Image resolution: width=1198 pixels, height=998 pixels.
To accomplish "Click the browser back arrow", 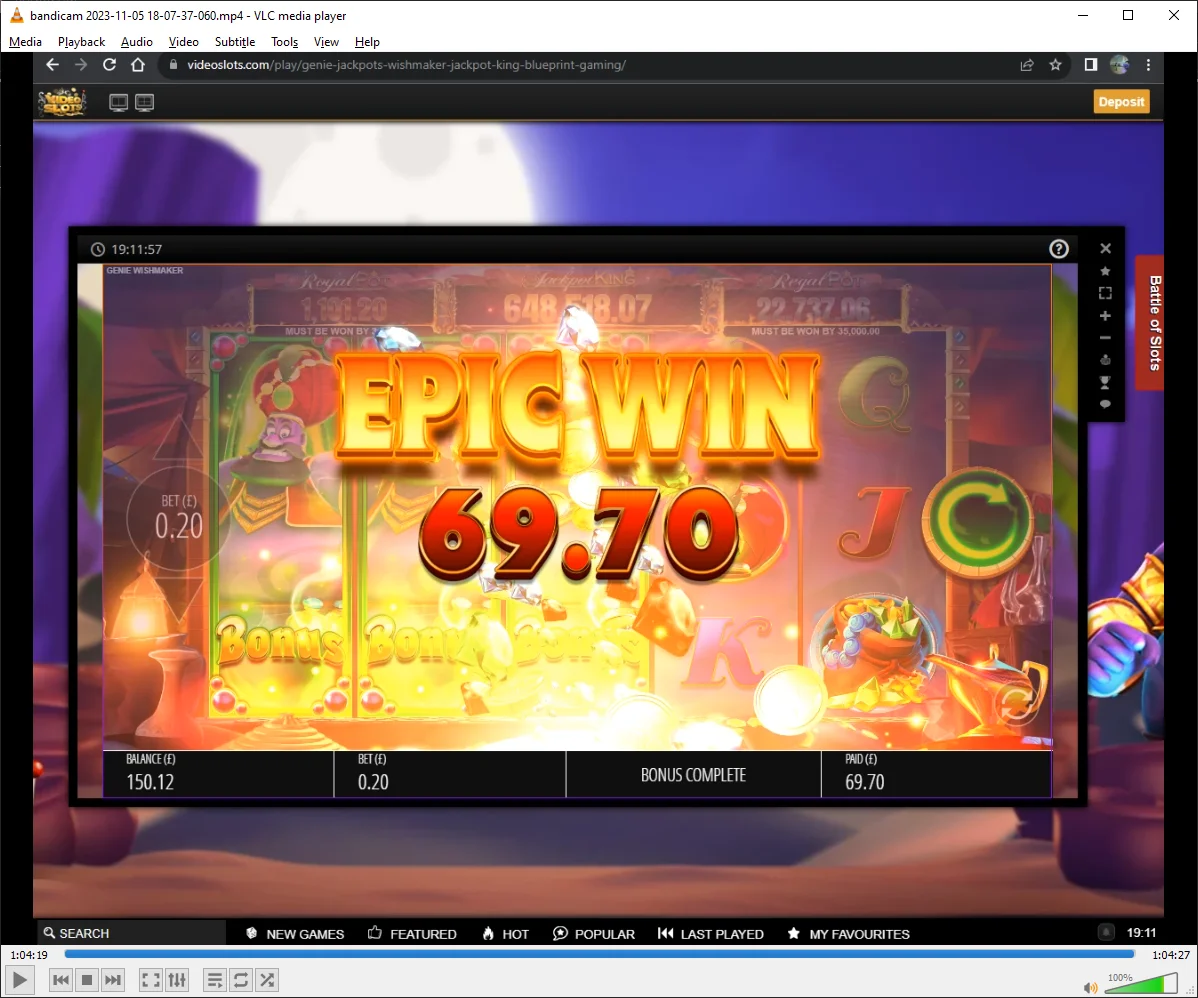I will coord(52,65).
